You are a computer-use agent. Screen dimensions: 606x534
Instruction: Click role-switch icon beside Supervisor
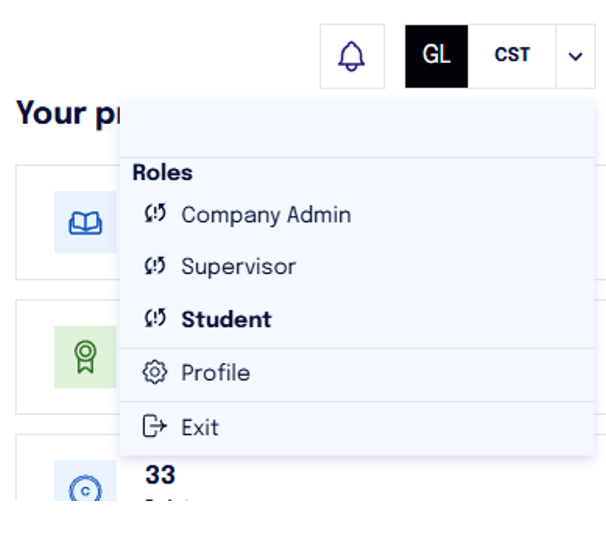click(x=155, y=266)
